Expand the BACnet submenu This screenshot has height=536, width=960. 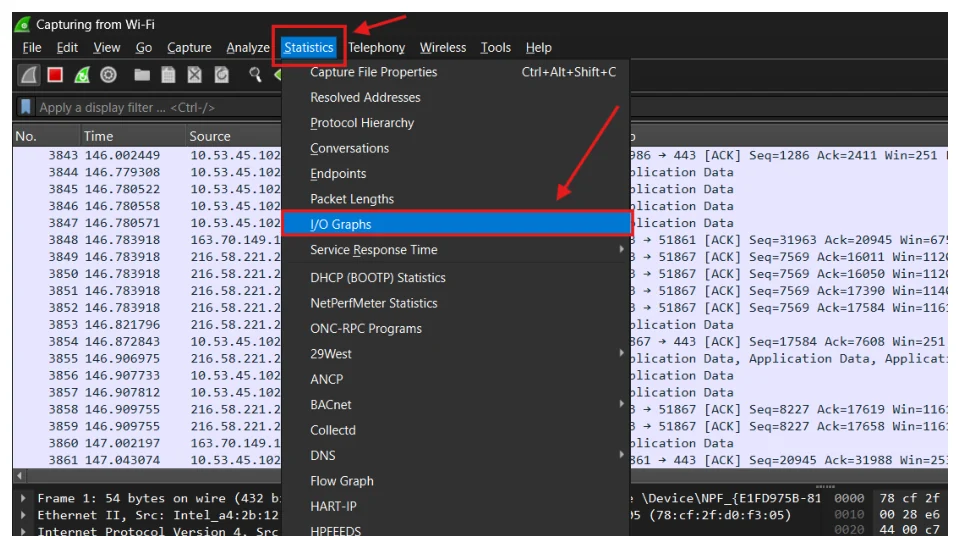pos(456,405)
